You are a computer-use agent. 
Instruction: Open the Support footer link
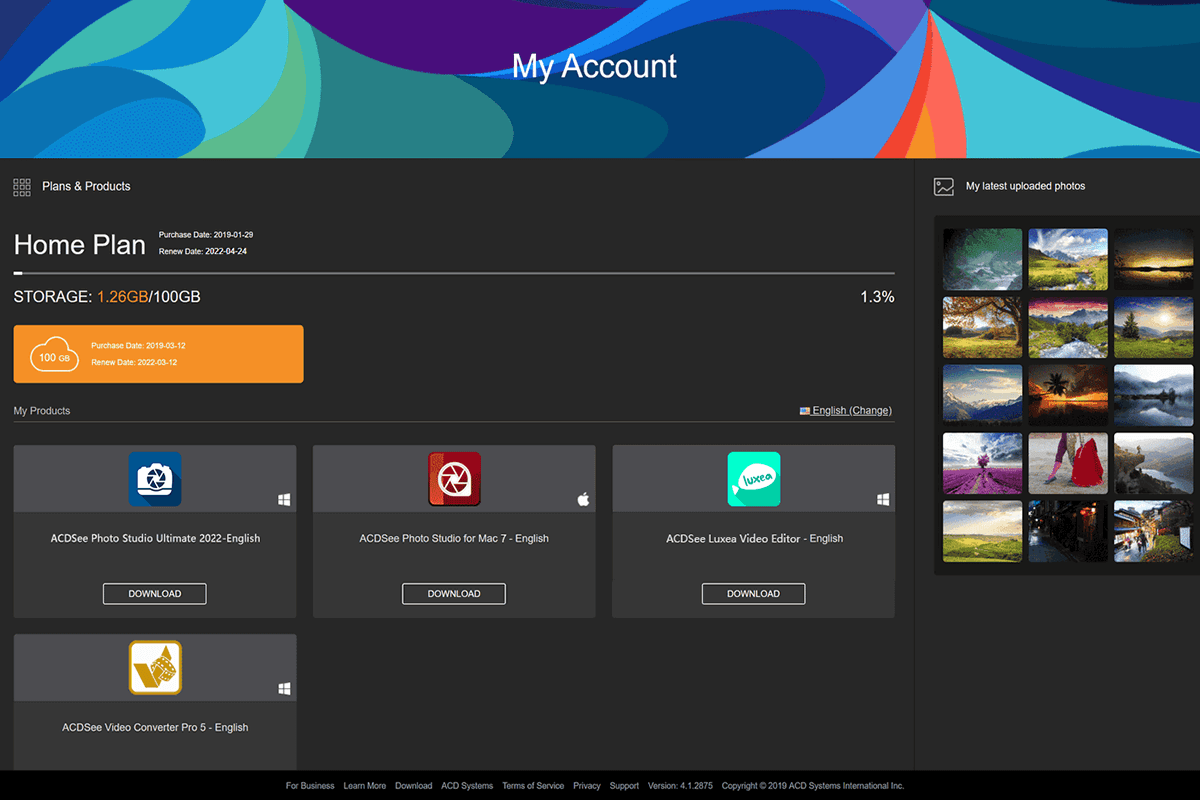[x=624, y=786]
